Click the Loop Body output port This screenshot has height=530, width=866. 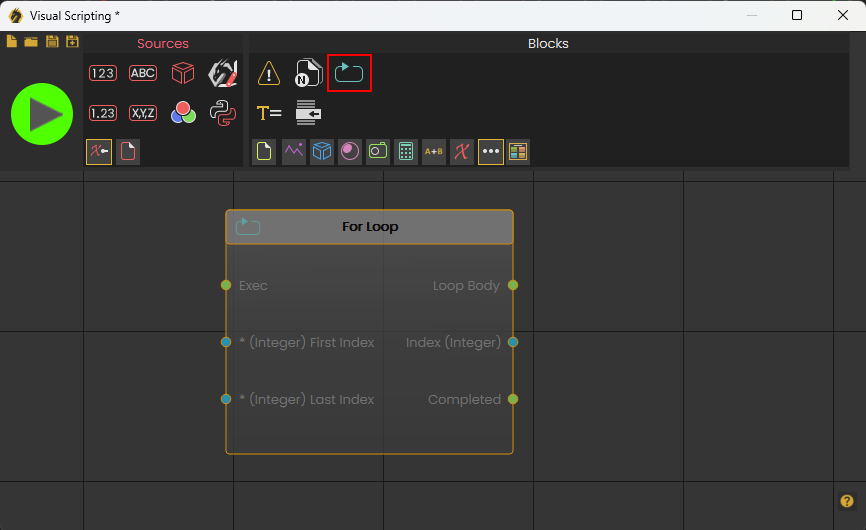tap(513, 285)
